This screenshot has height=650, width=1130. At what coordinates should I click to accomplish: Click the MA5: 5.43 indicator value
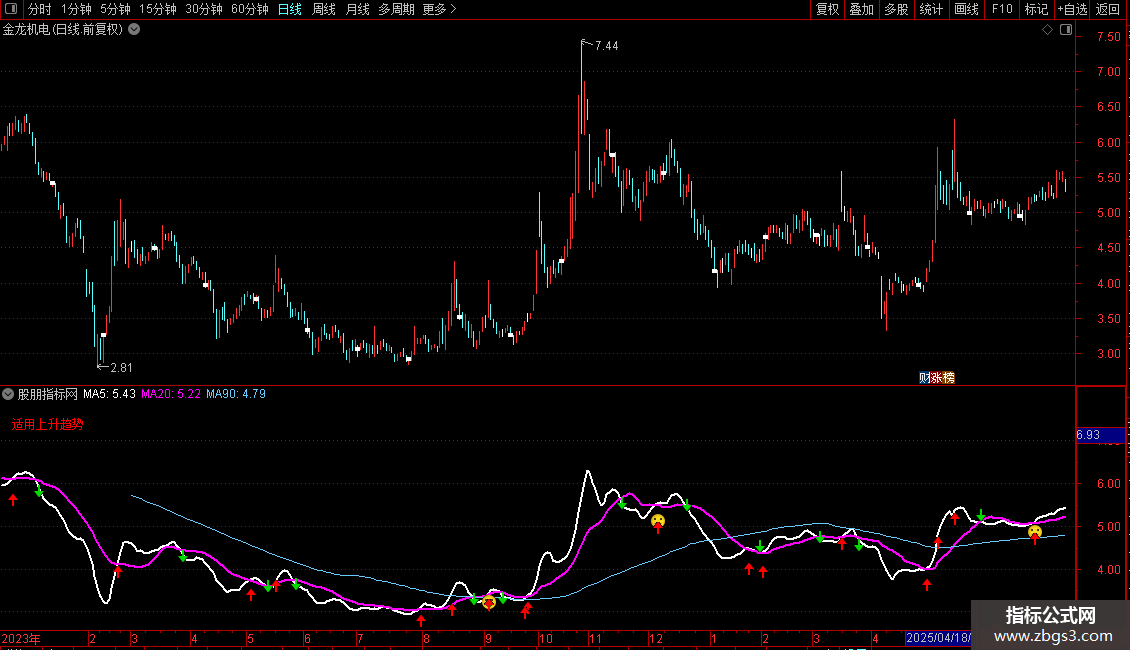click(109, 394)
